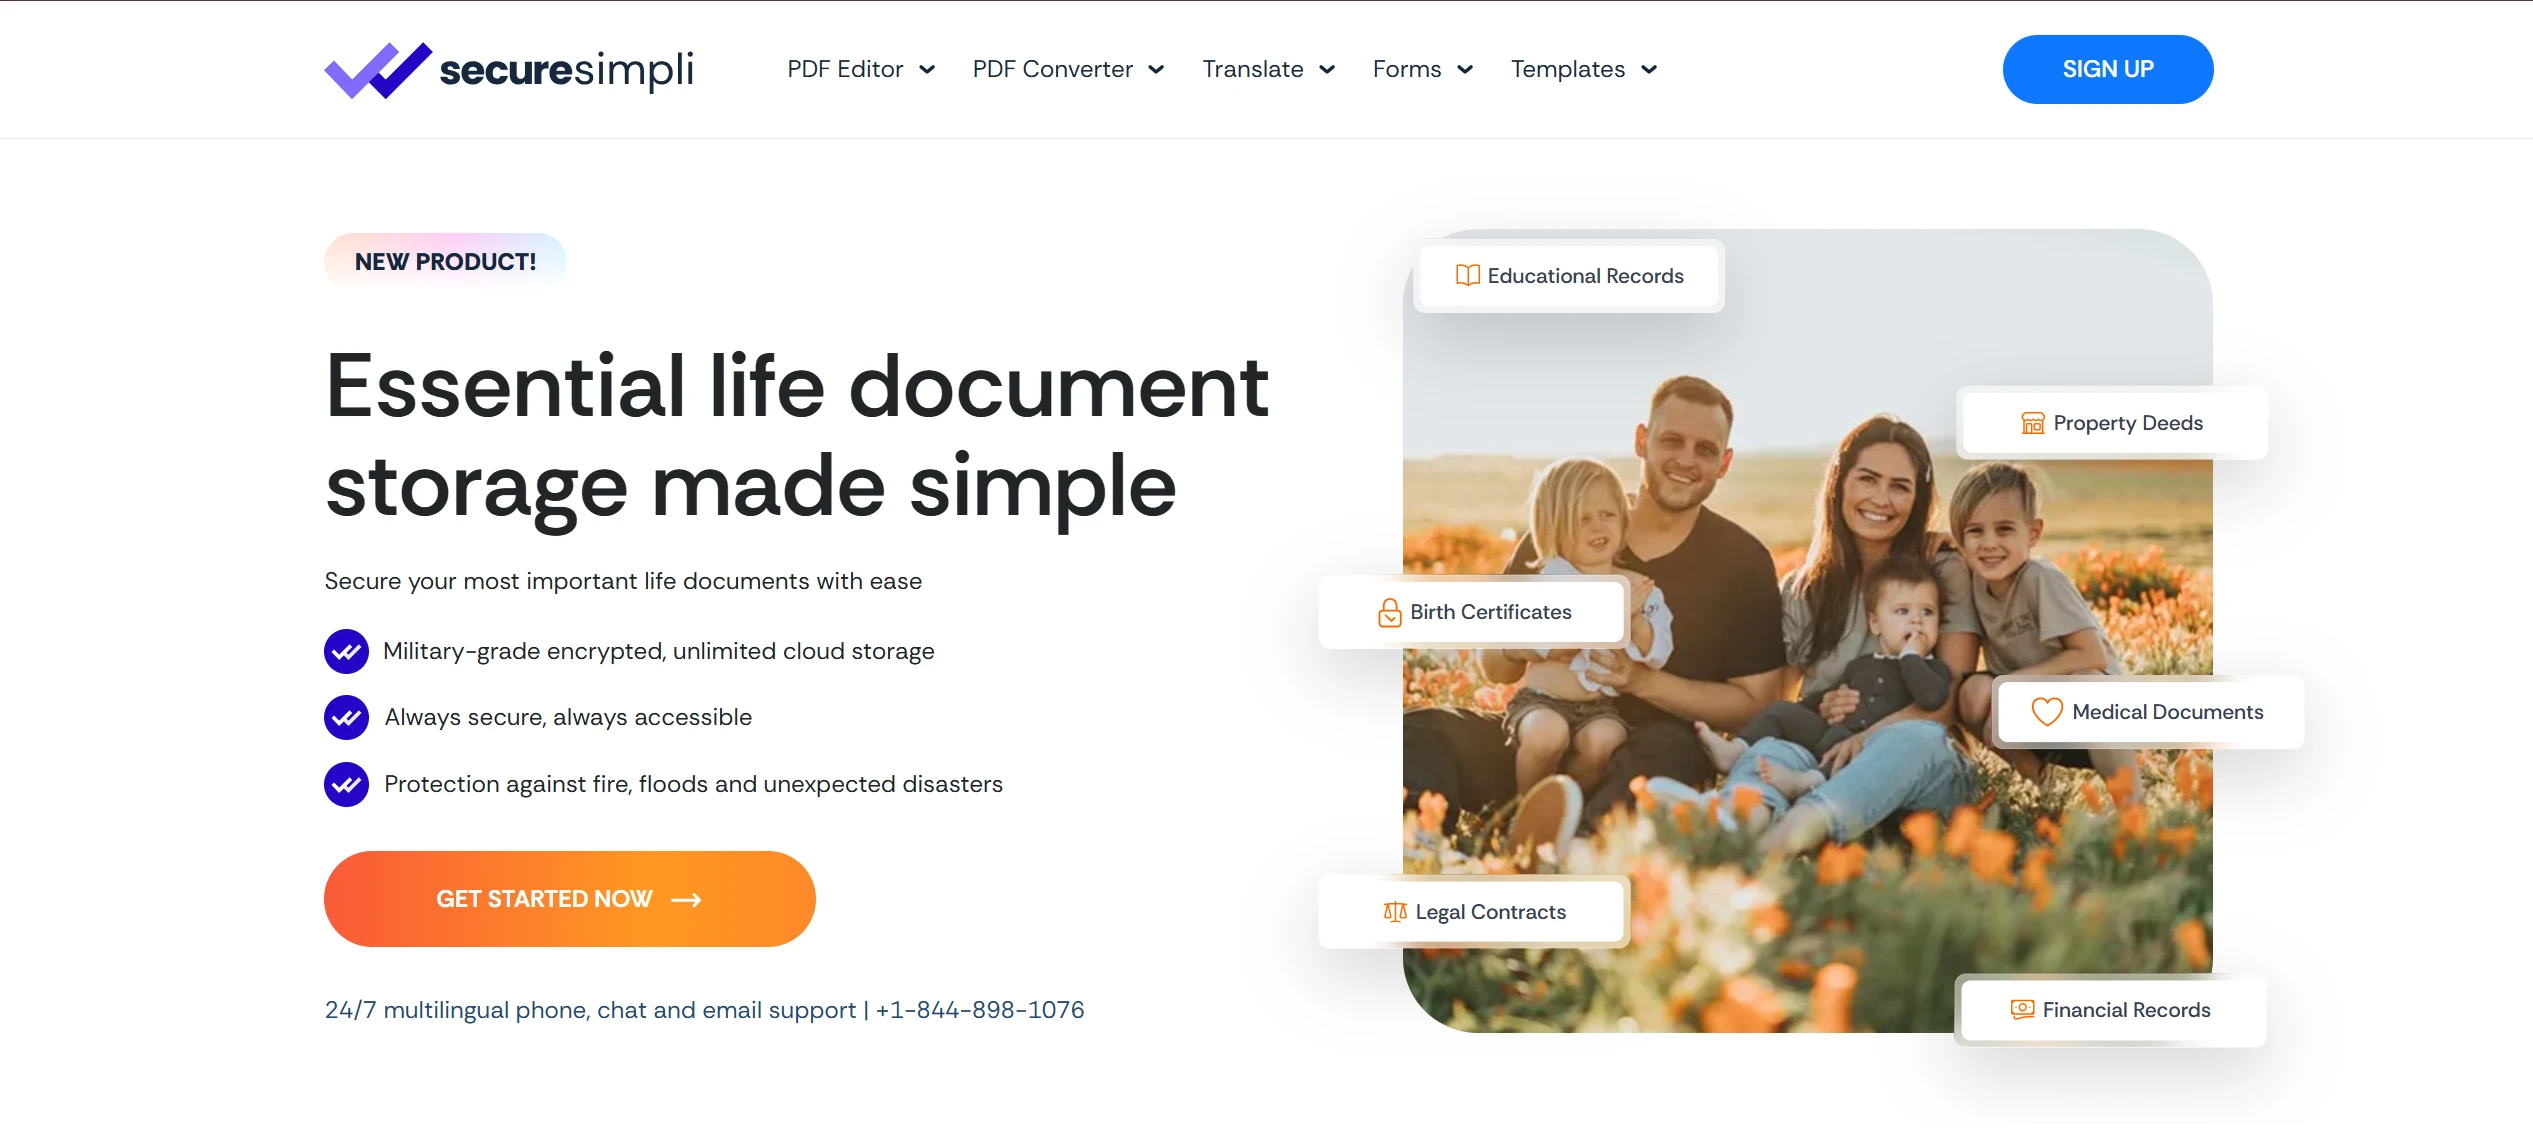
Task: Expand the Templates dropdown chevron
Action: 1649,70
